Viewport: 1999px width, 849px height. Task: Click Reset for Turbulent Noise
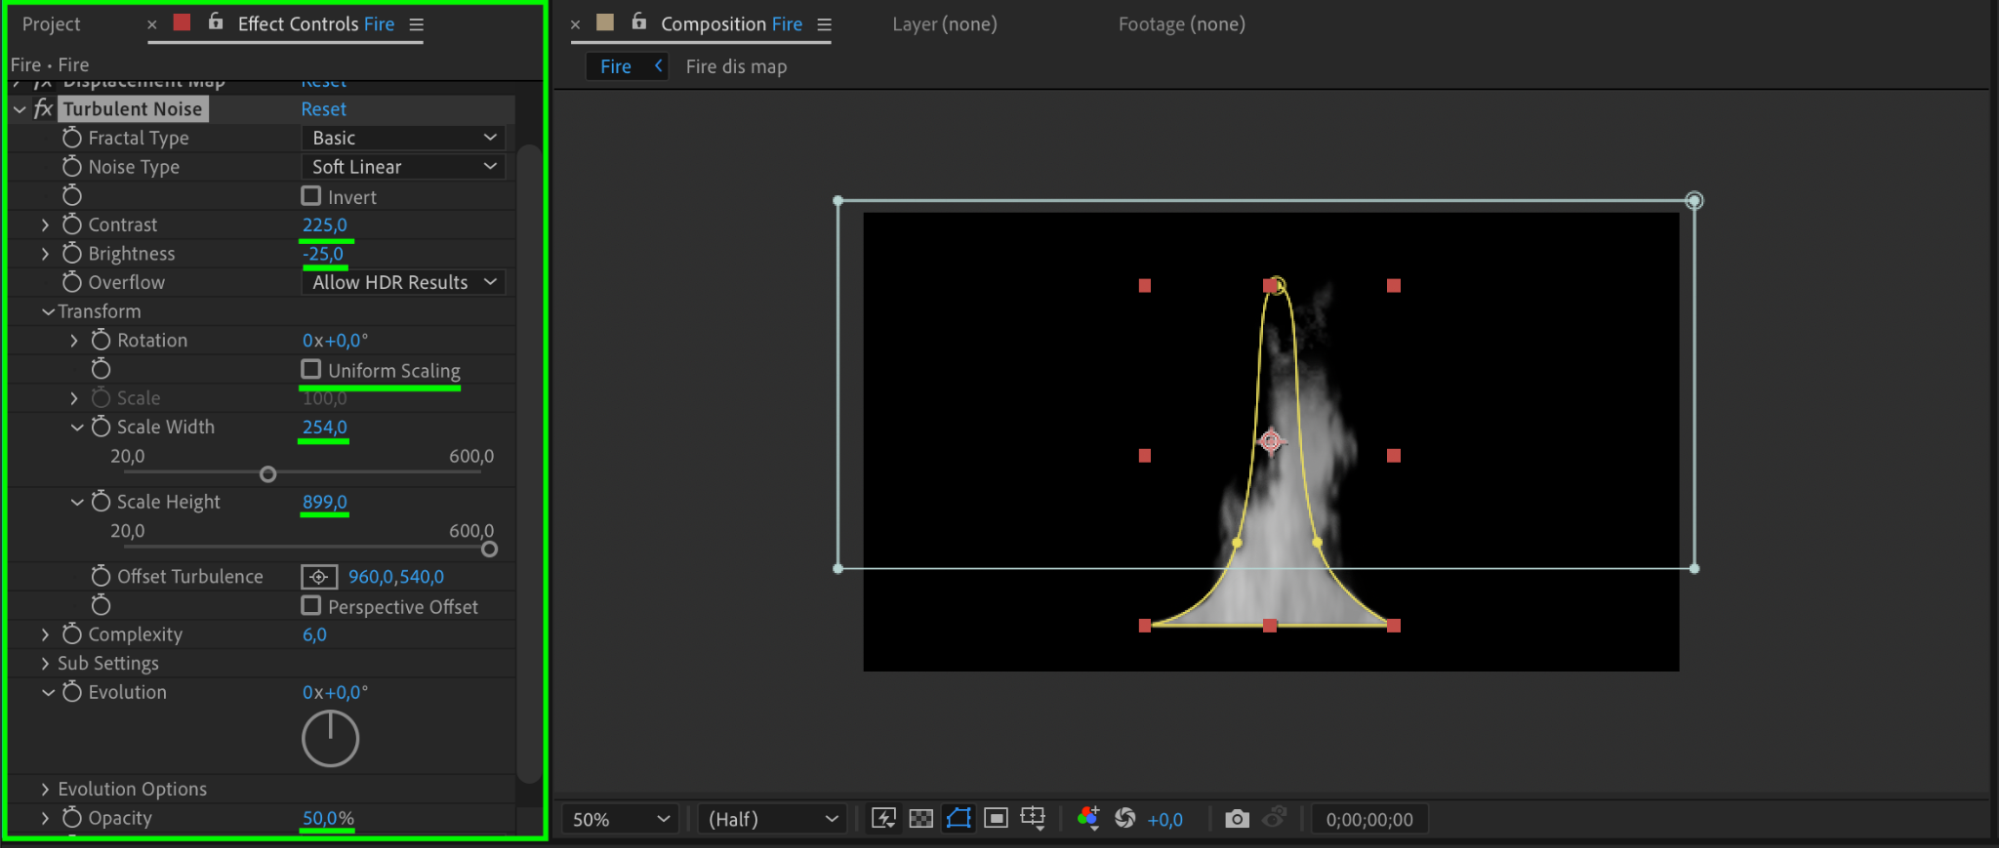tap(323, 109)
